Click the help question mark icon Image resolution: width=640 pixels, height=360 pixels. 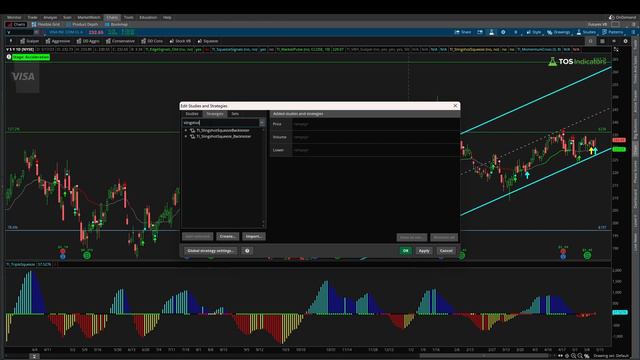pos(247,251)
